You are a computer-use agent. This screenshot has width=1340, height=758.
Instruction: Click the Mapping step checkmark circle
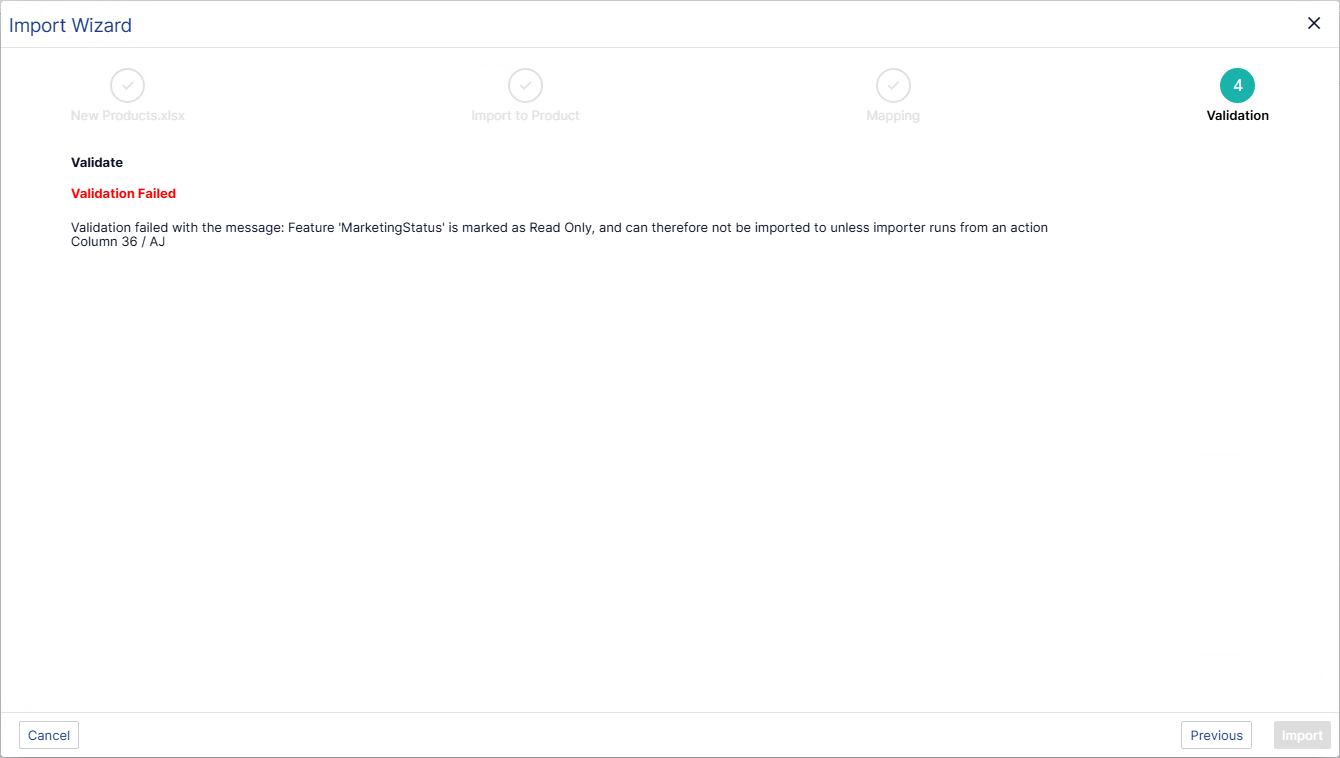pyautogui.click(x=893, y=86)
